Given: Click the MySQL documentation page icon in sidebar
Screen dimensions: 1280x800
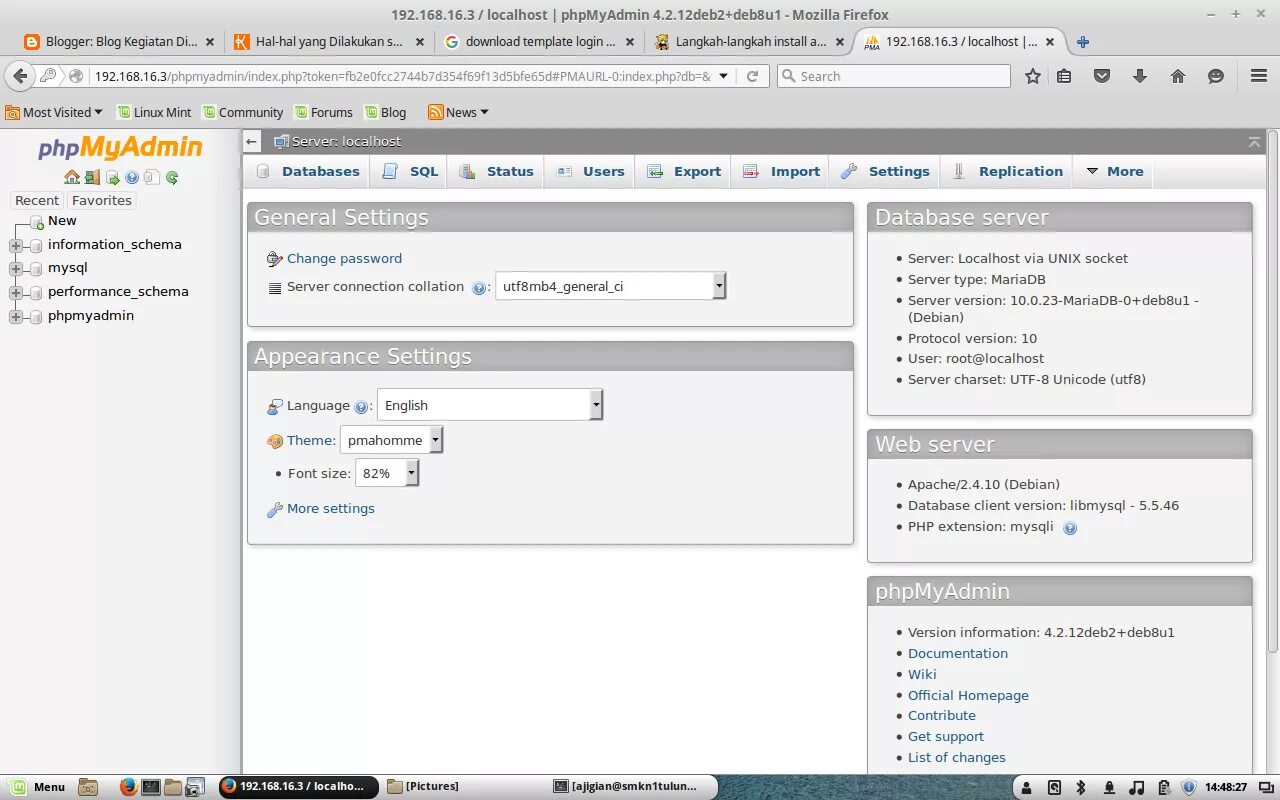Looking at the screenshot, I should 152,177.
